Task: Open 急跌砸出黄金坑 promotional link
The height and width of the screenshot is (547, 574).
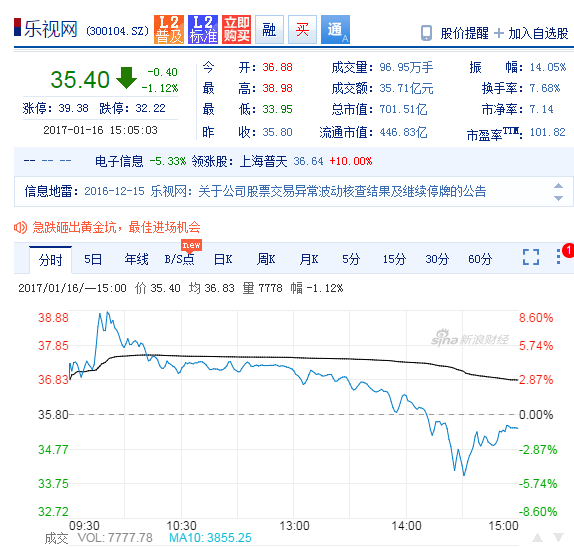Action: (x=116, y=227)
